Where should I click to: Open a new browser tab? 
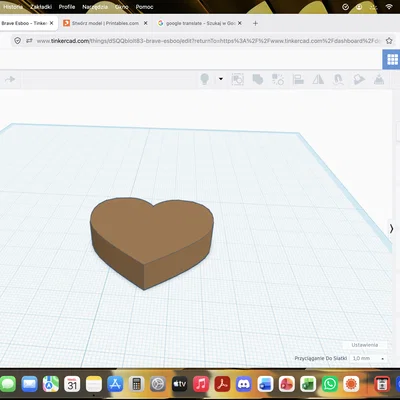255,23
